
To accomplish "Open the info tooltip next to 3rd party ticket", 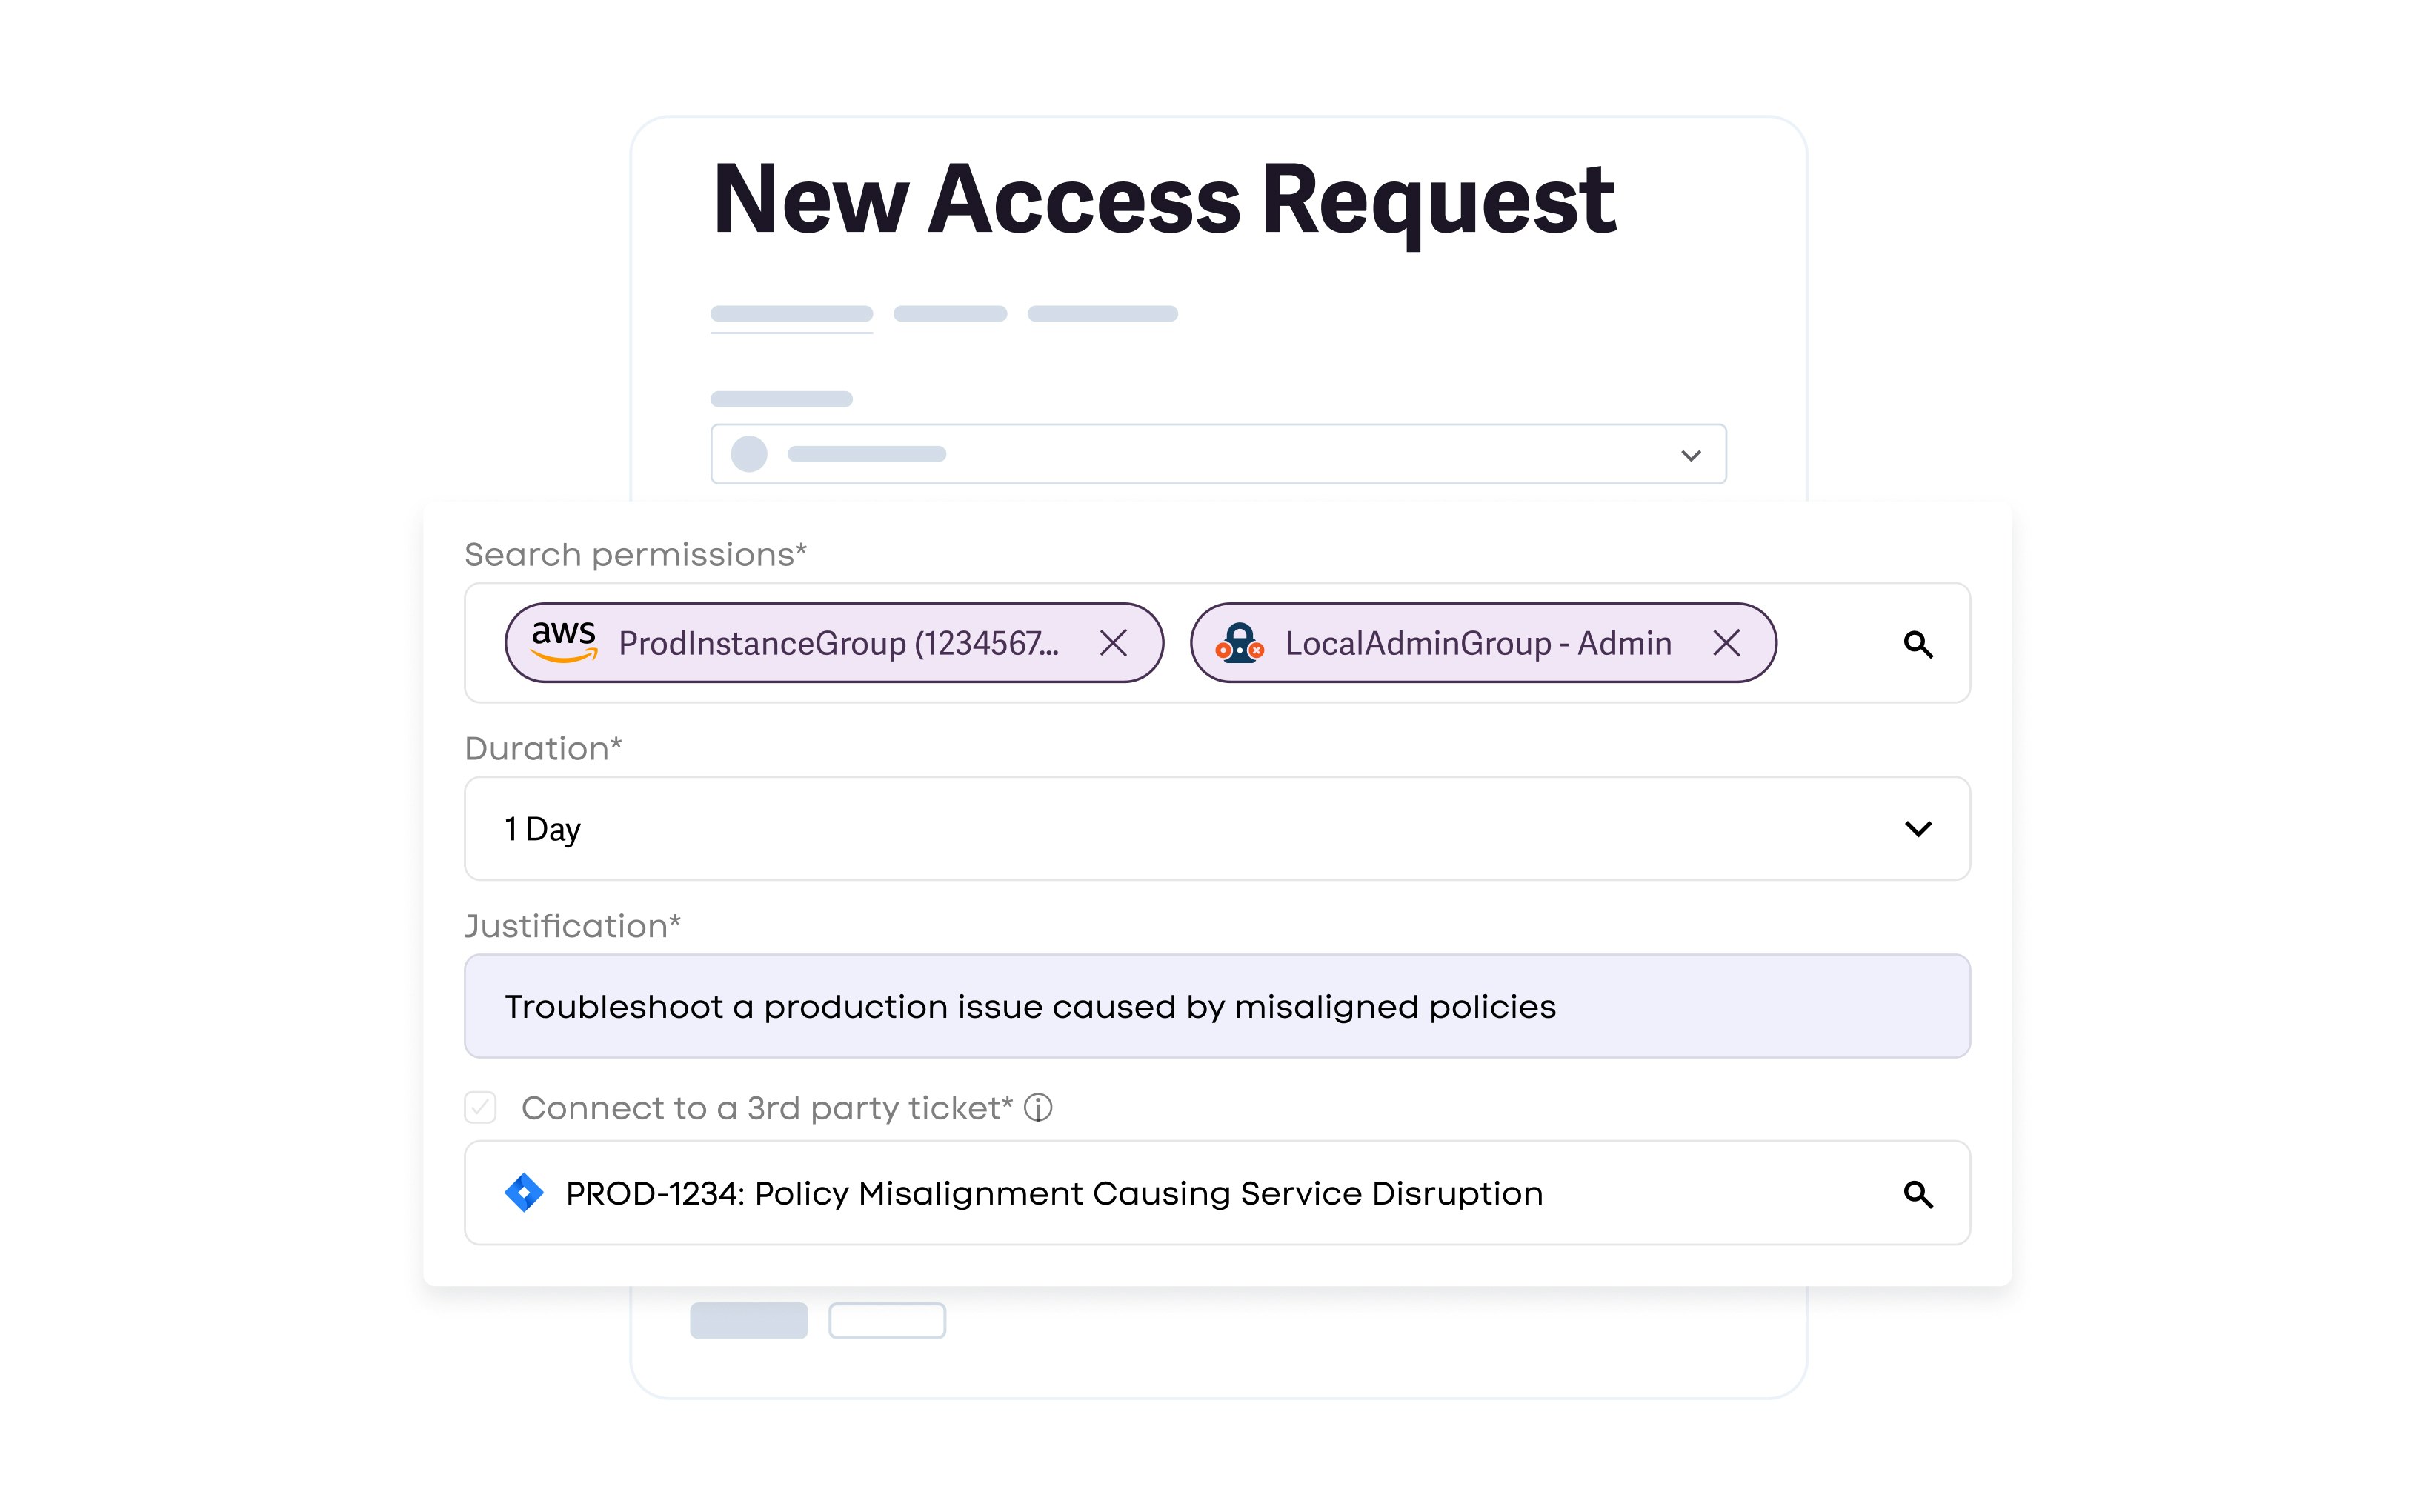I will pos(1039,1108).
